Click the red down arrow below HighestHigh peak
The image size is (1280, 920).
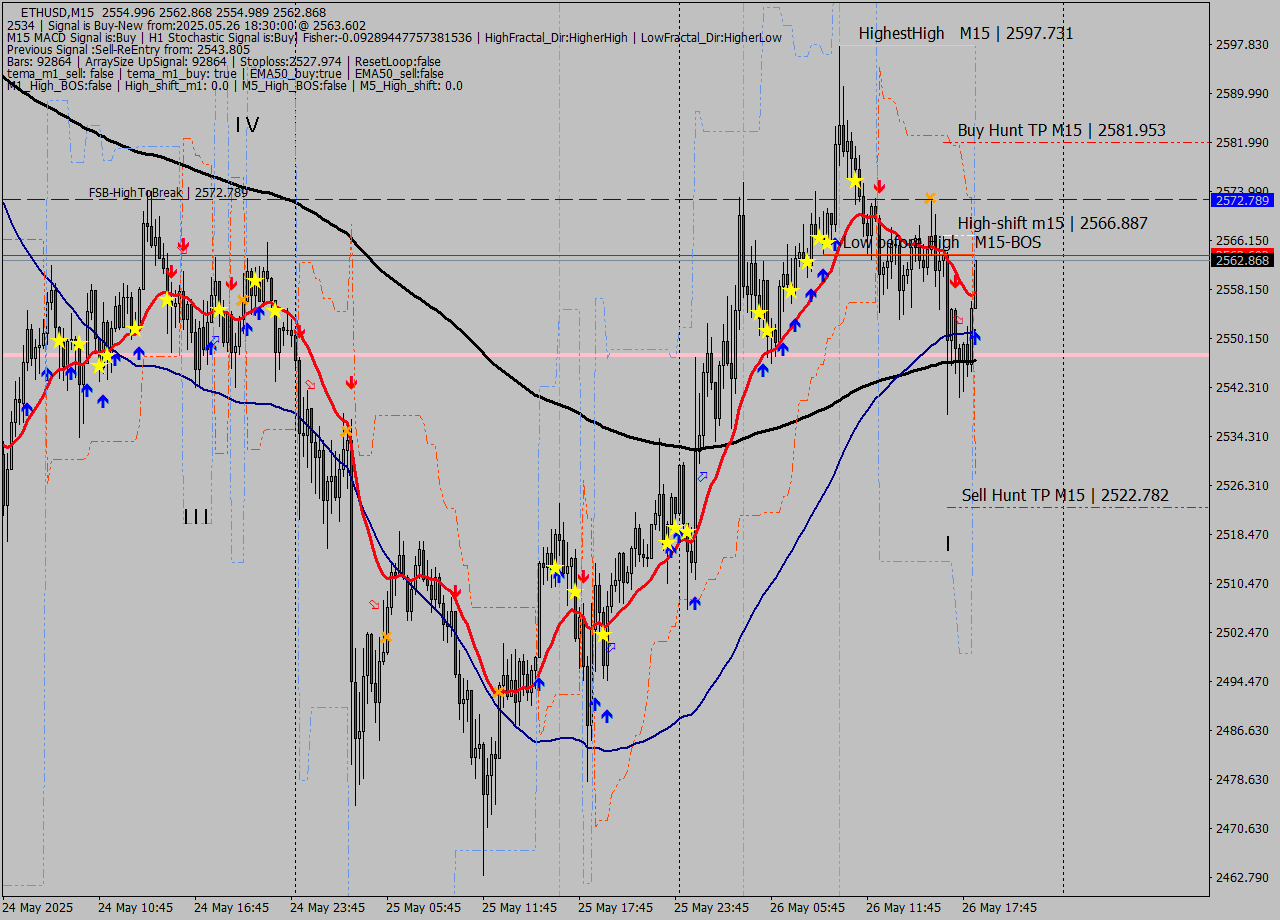tap(879, 186)
